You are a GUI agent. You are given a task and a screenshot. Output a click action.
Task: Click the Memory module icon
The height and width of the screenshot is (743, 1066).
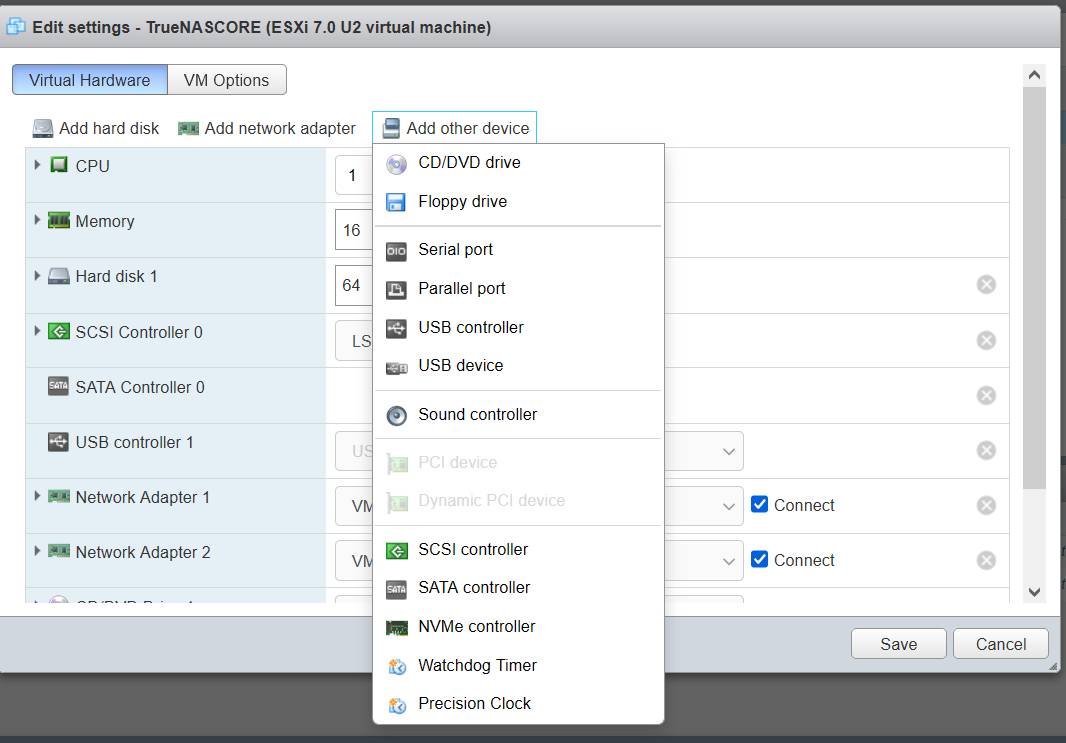tap(59, 220)
